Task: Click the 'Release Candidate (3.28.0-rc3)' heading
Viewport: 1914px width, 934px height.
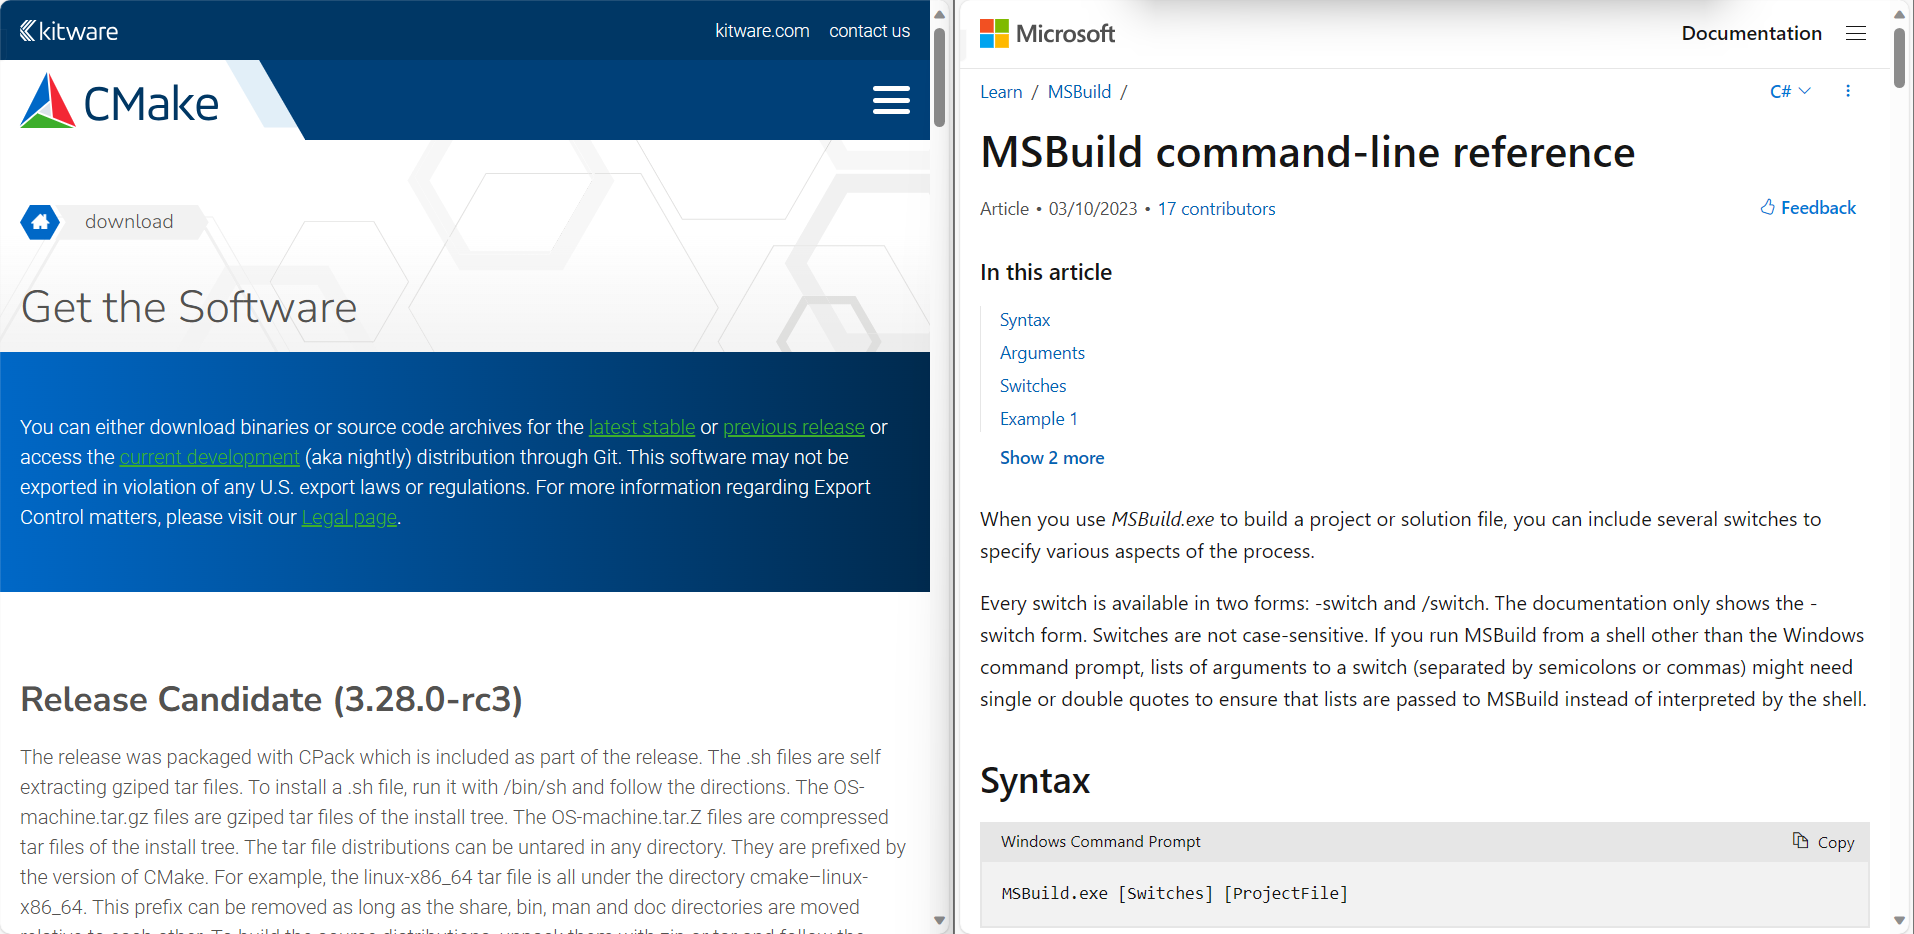Action: click(x=271, y=699)
